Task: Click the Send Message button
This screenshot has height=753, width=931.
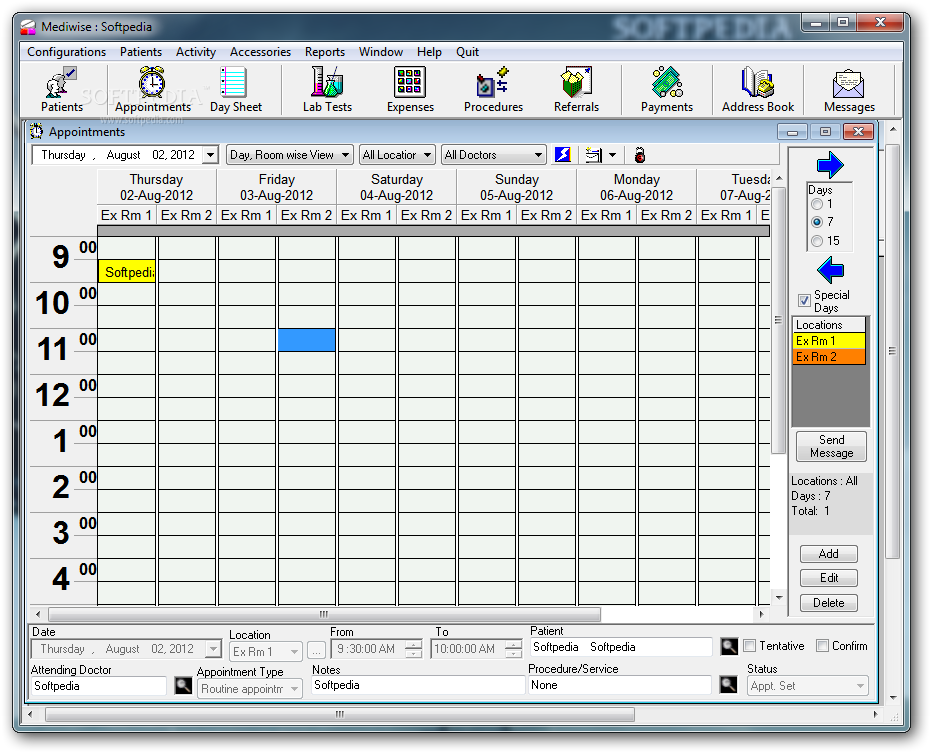Action: (831, 446)
